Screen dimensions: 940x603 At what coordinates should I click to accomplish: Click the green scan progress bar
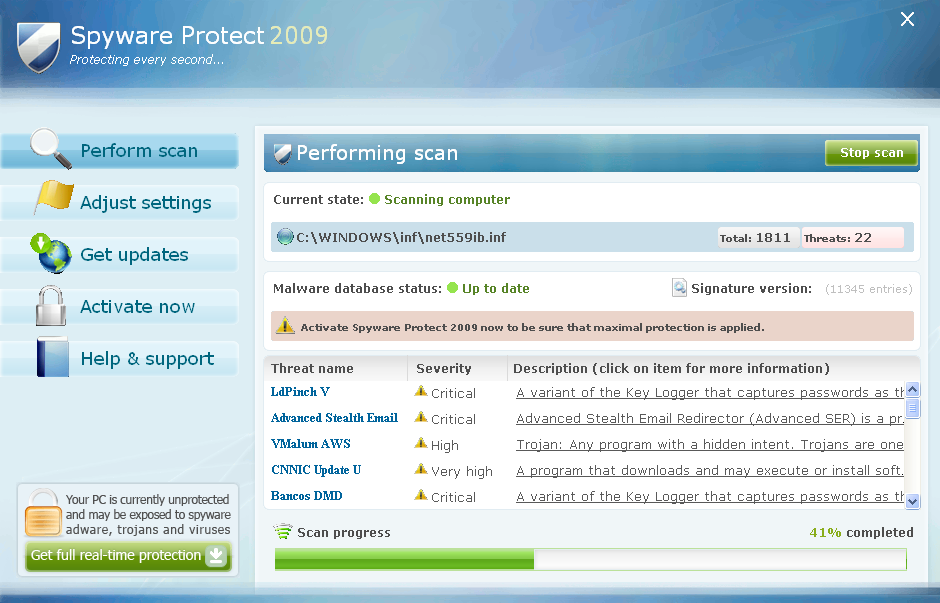tap(590, 559)
